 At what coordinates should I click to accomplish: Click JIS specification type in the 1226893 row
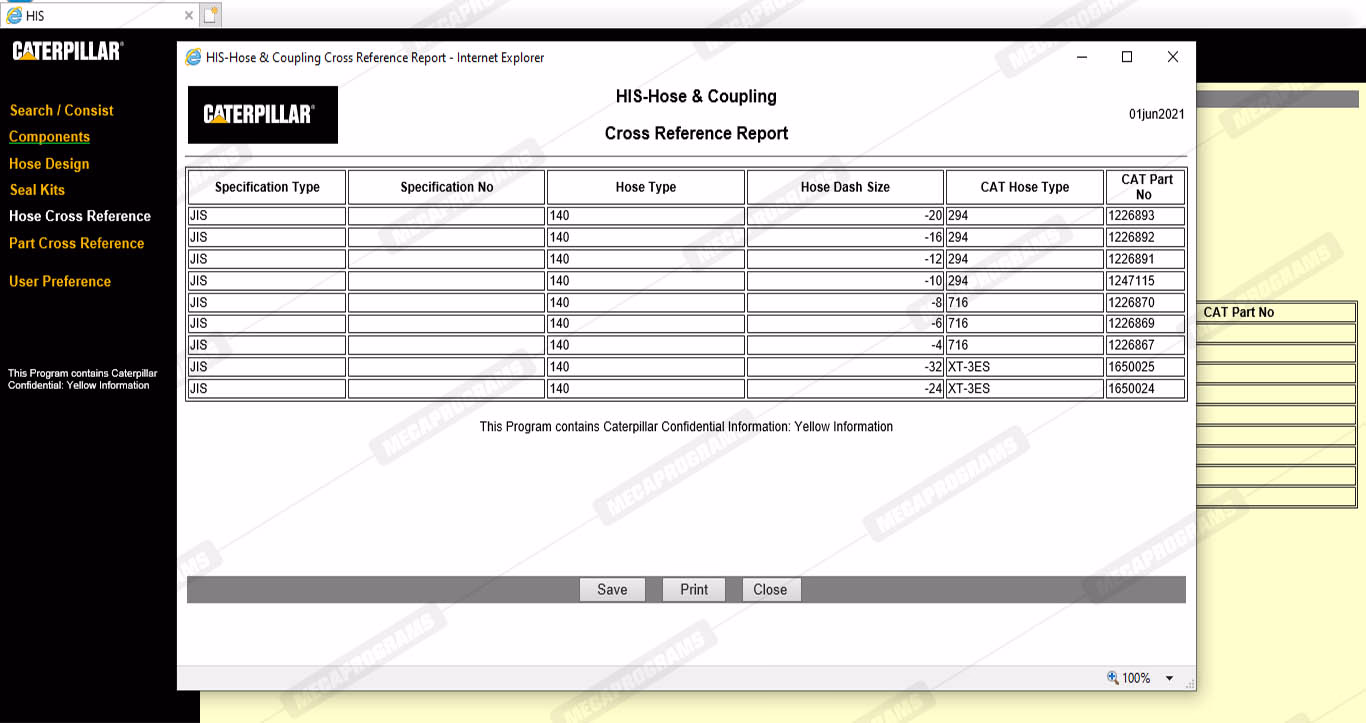(267, 216)
